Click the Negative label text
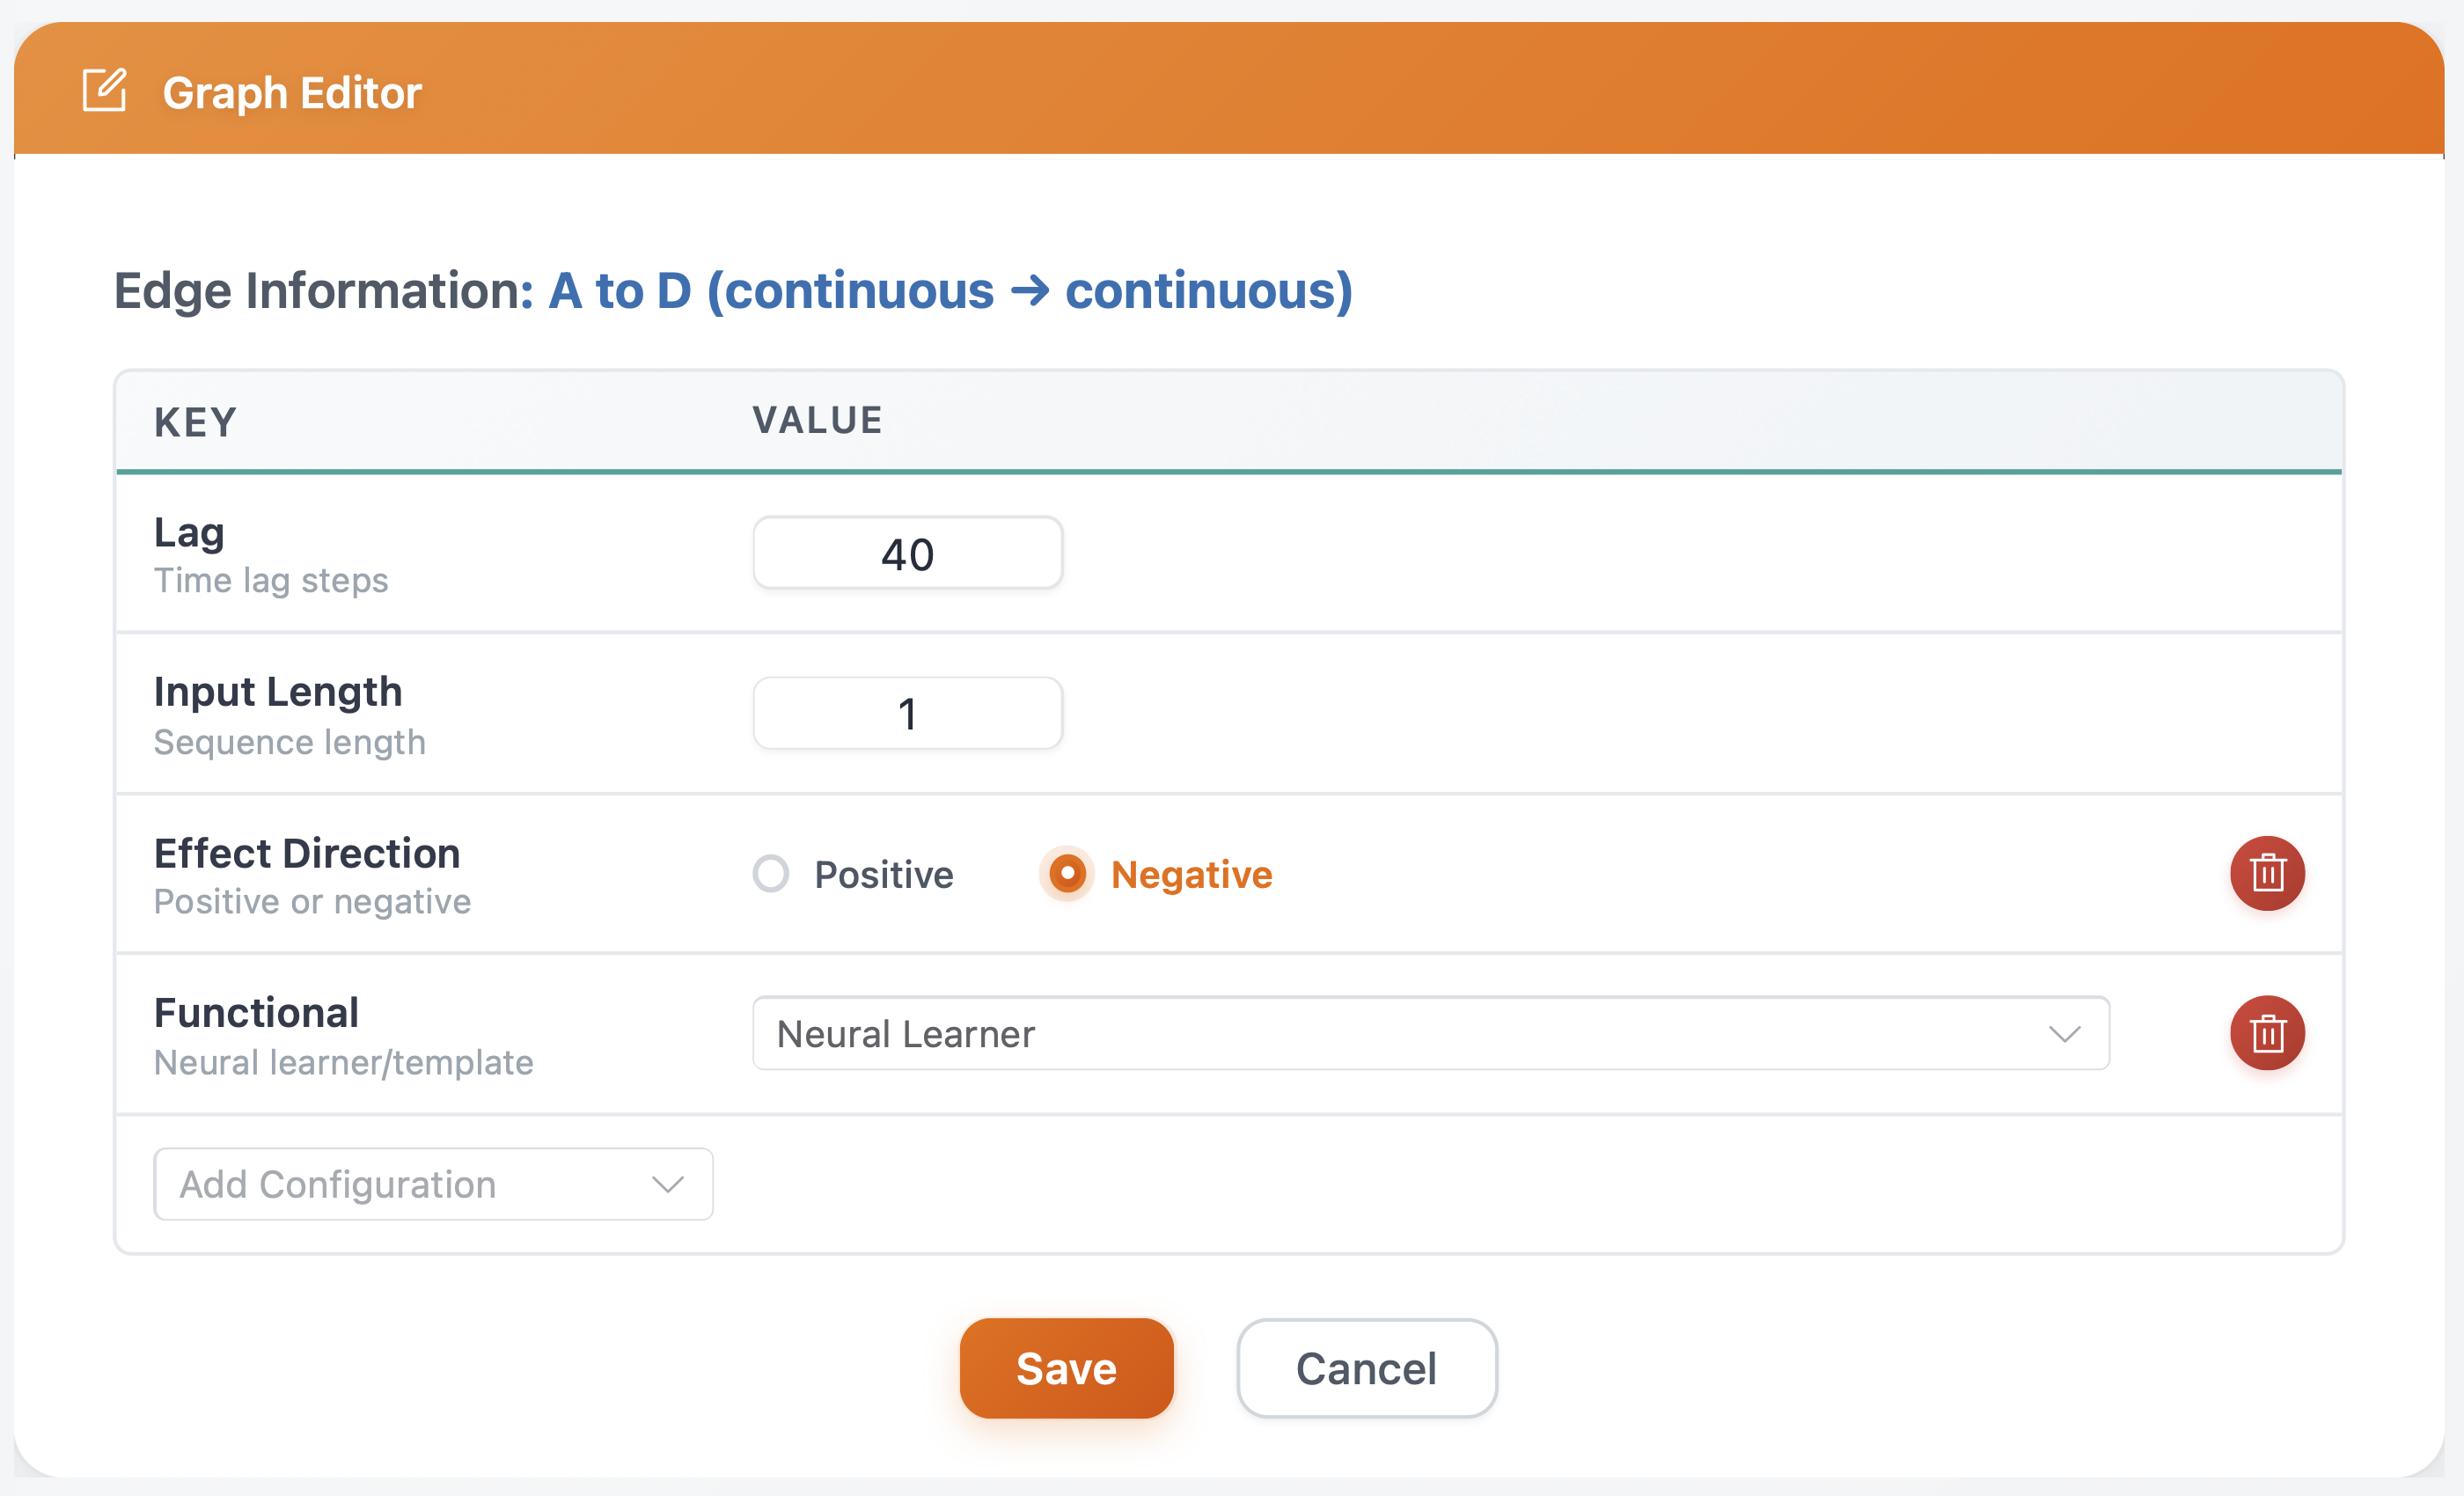Viewport: 2464px width, 1496px height. (1191, 875)
